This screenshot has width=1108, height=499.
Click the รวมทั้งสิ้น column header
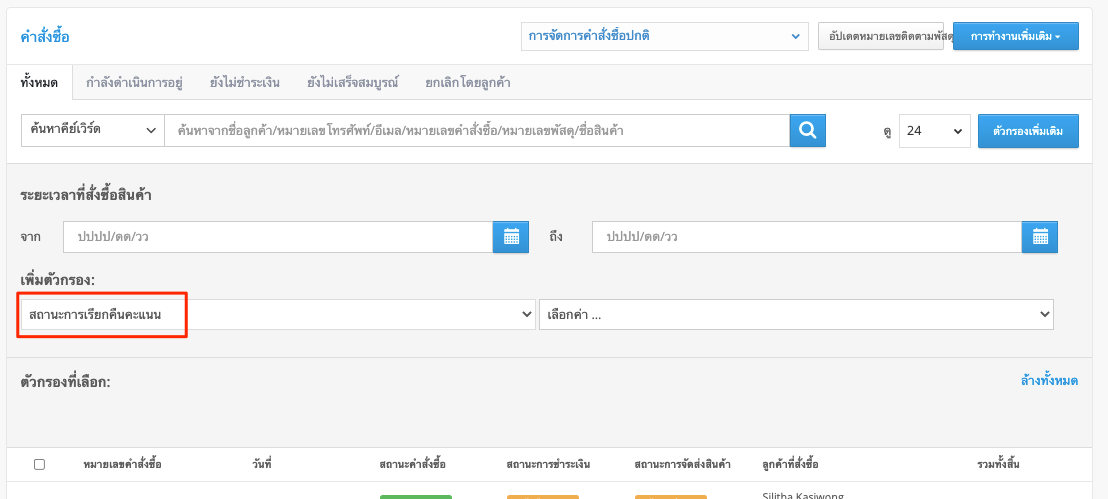point(998,464)
